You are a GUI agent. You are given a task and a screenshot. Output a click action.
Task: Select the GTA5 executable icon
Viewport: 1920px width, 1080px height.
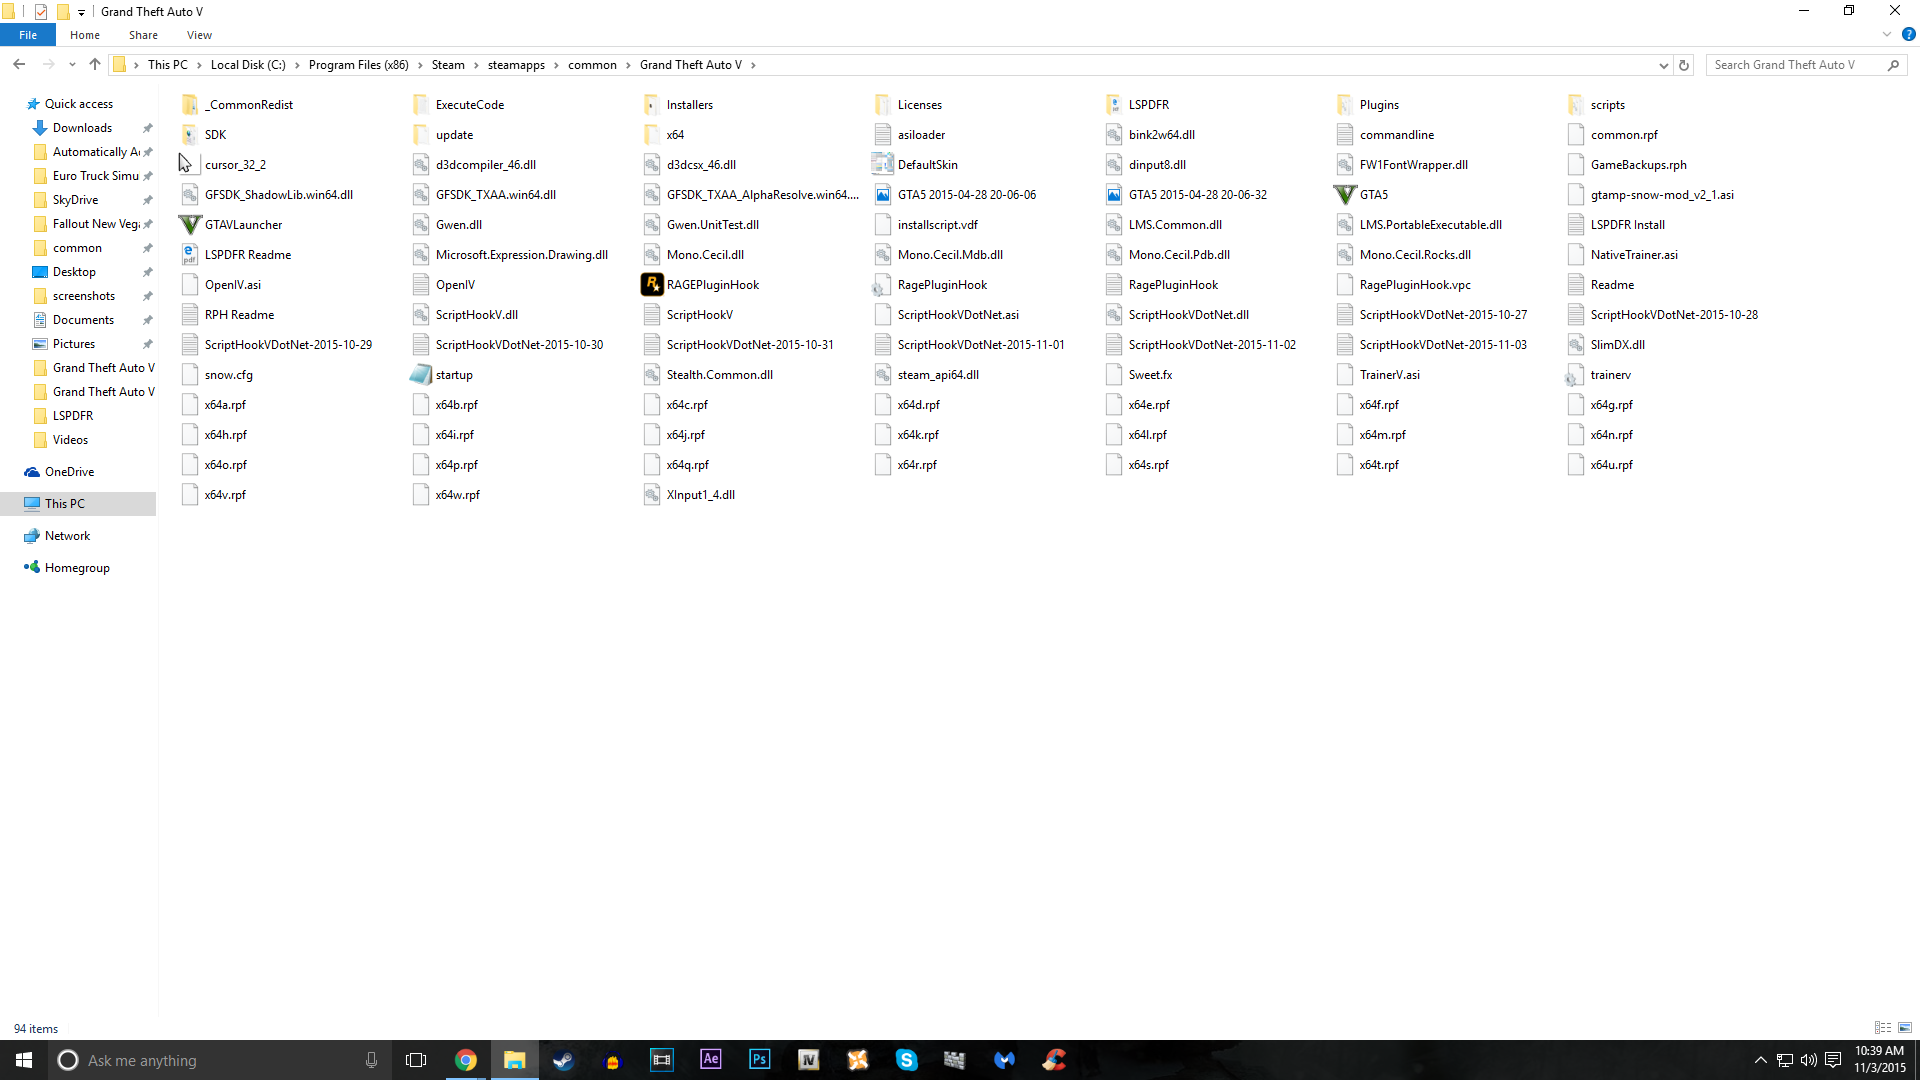click(1345, 195)
